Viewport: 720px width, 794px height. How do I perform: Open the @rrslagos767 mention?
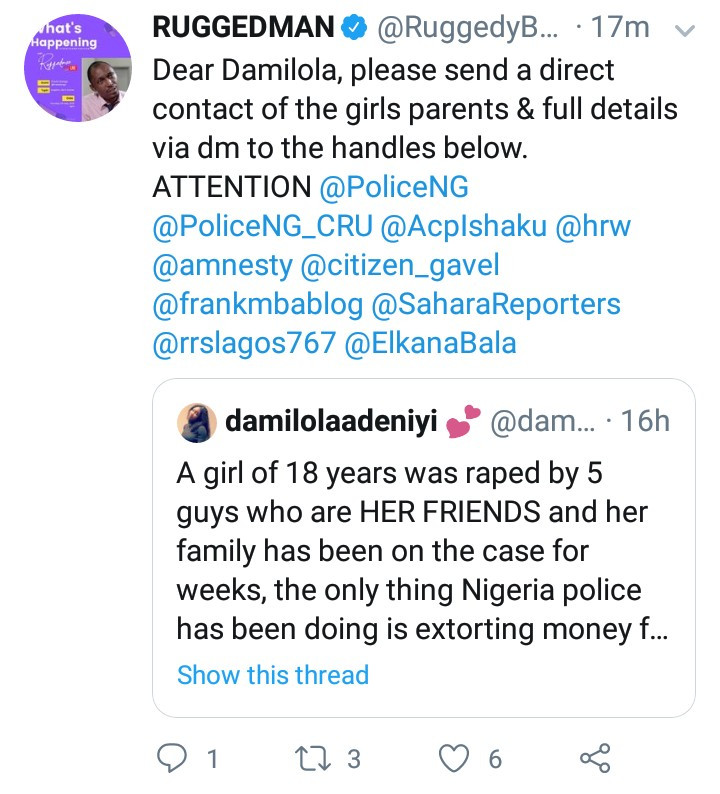click(243, 343)
